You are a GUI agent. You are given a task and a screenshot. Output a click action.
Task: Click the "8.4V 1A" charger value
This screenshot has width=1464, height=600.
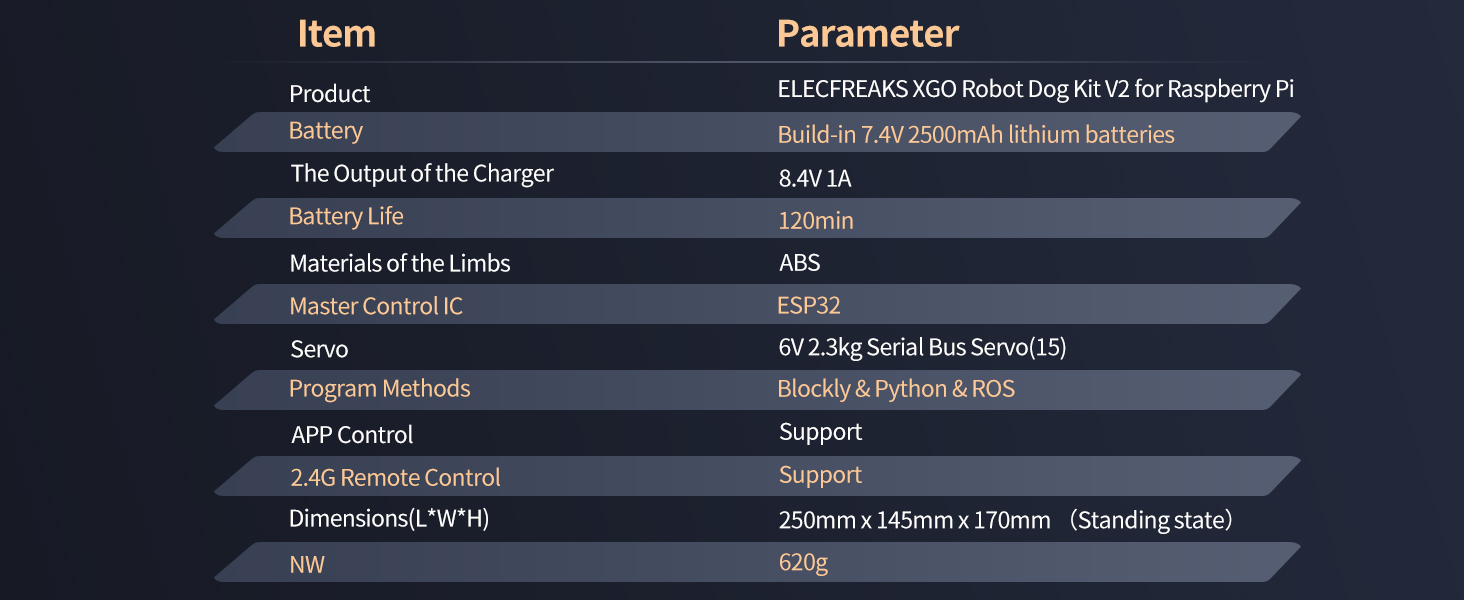(x=814, y=179)
